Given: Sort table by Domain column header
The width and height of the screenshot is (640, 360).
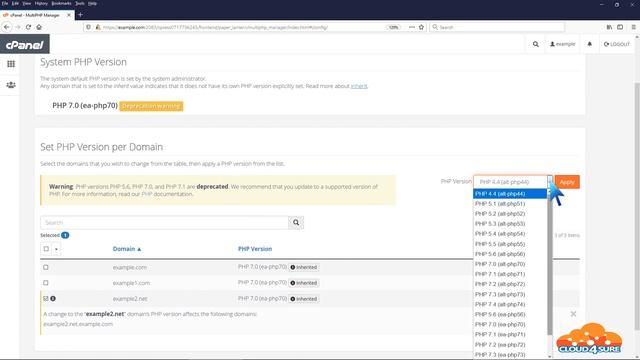Looking at the screenshot, I should [x=127, y=249].
